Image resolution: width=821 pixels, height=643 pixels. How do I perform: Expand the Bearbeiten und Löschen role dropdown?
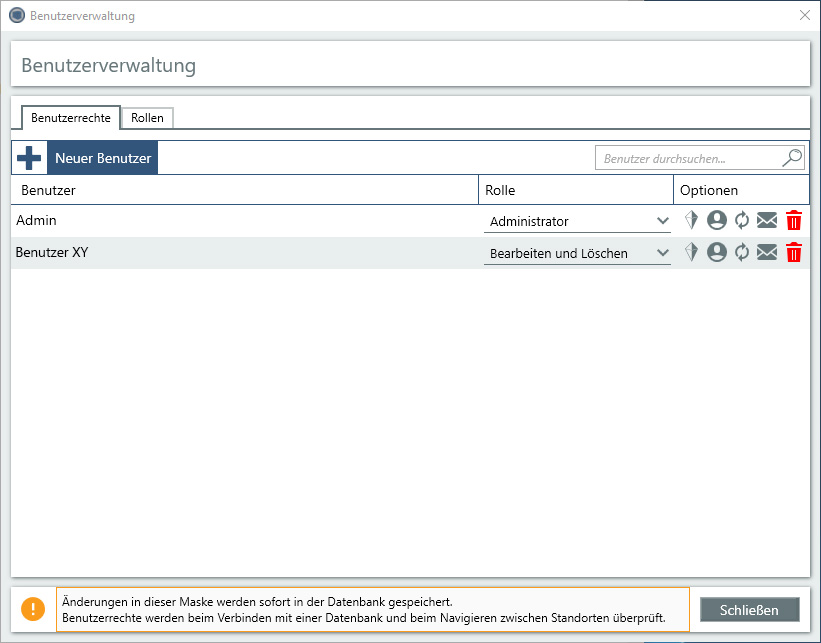tap(577, 253)
